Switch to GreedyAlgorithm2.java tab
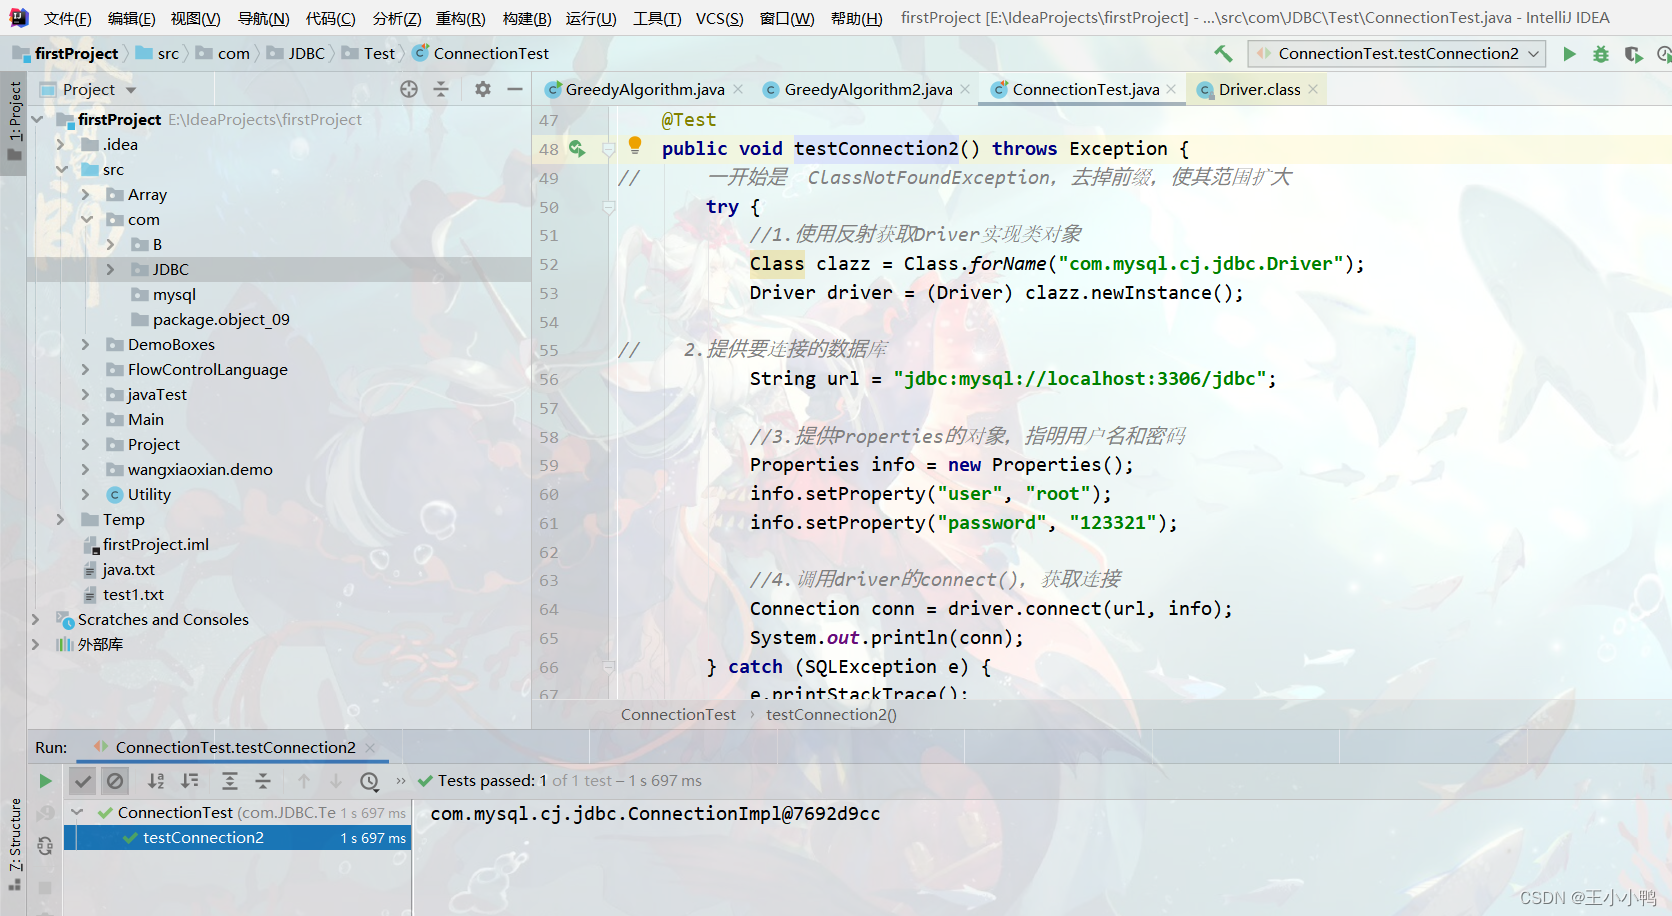The width and height of the screenshot is (1672, 916). click(x=867, y=89)
